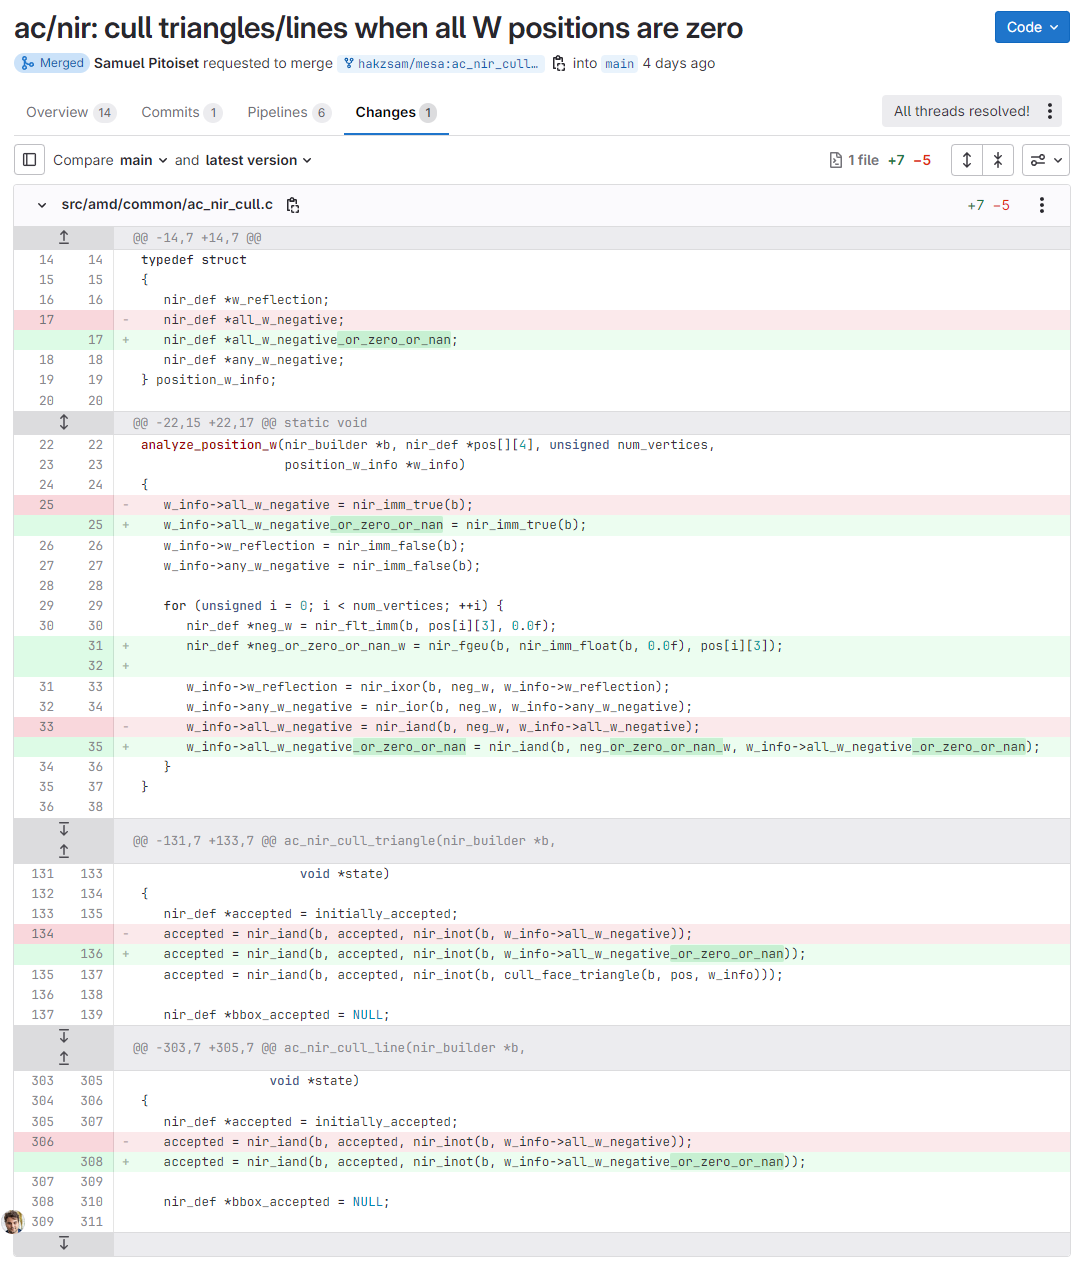Open Samuel Pitoiset's avatar at the bottom
Image resolution: width=1077 pixels, height=1262 pixels.
[x=13, y=1222]
